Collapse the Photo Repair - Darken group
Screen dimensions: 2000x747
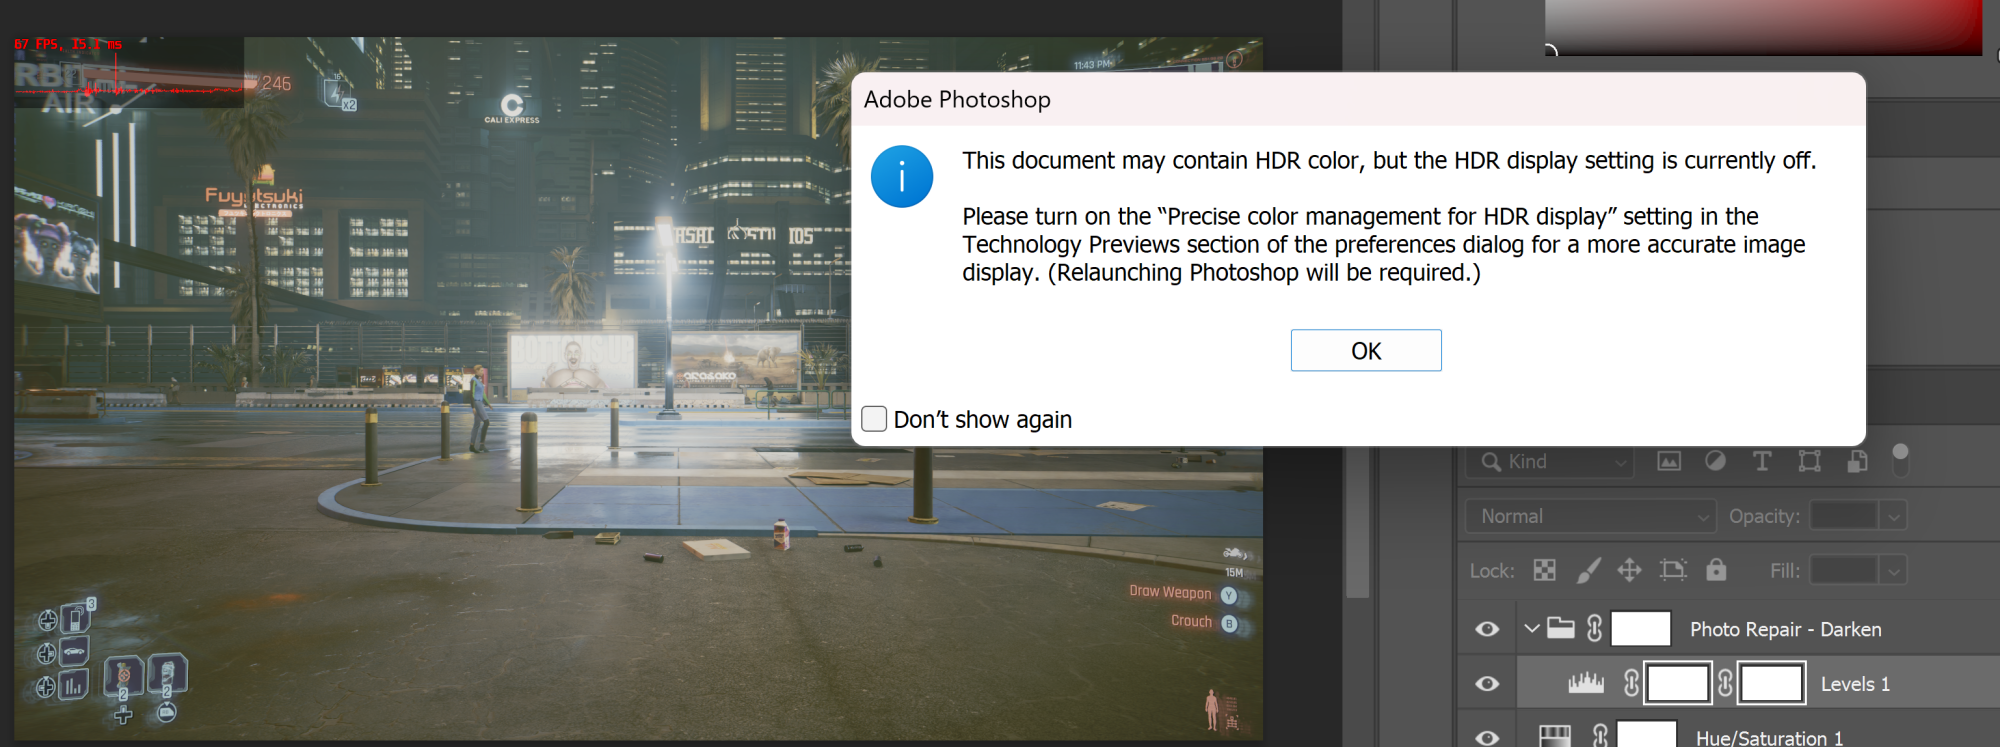[x=1531, y=629]
